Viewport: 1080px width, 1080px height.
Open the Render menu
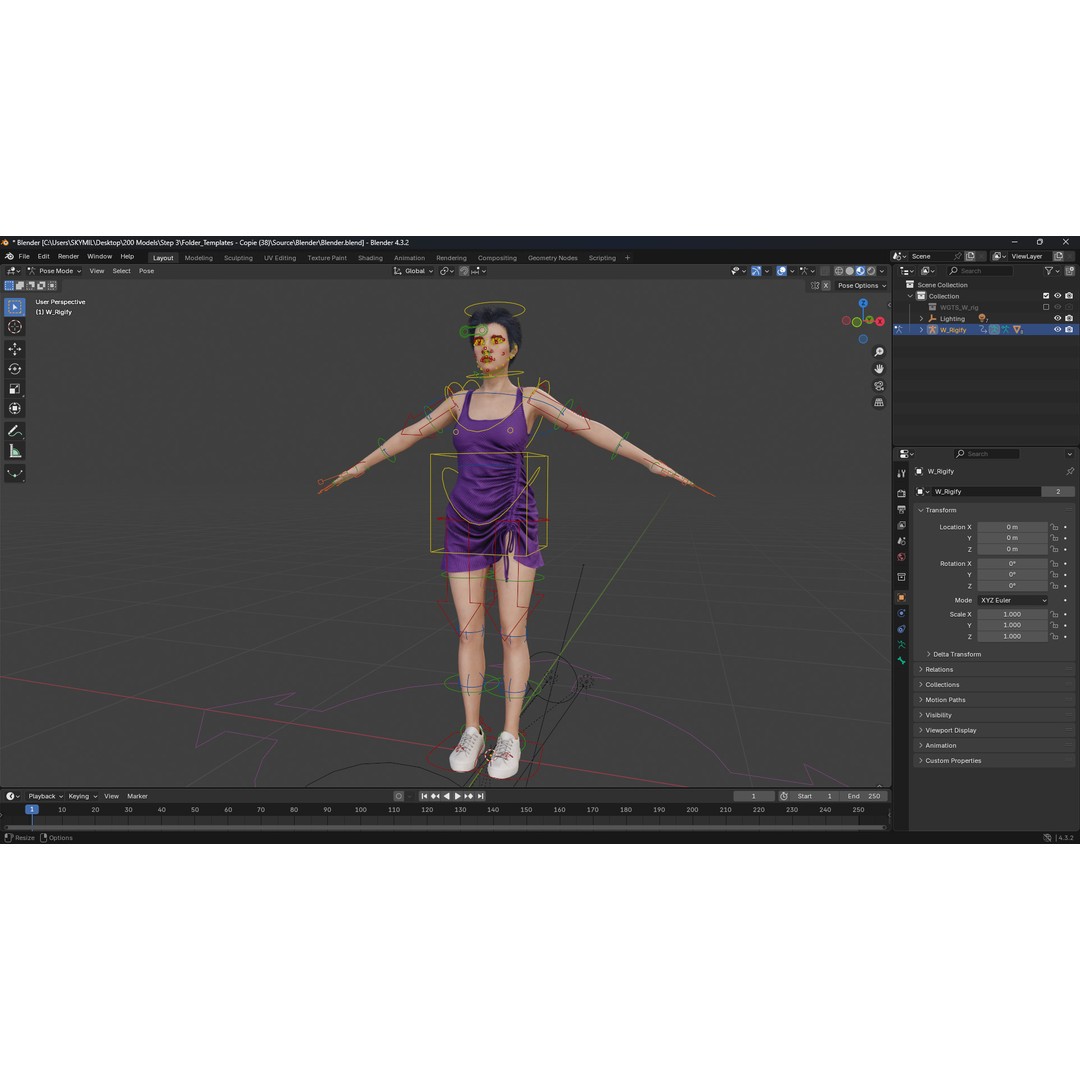coord(68,256)
